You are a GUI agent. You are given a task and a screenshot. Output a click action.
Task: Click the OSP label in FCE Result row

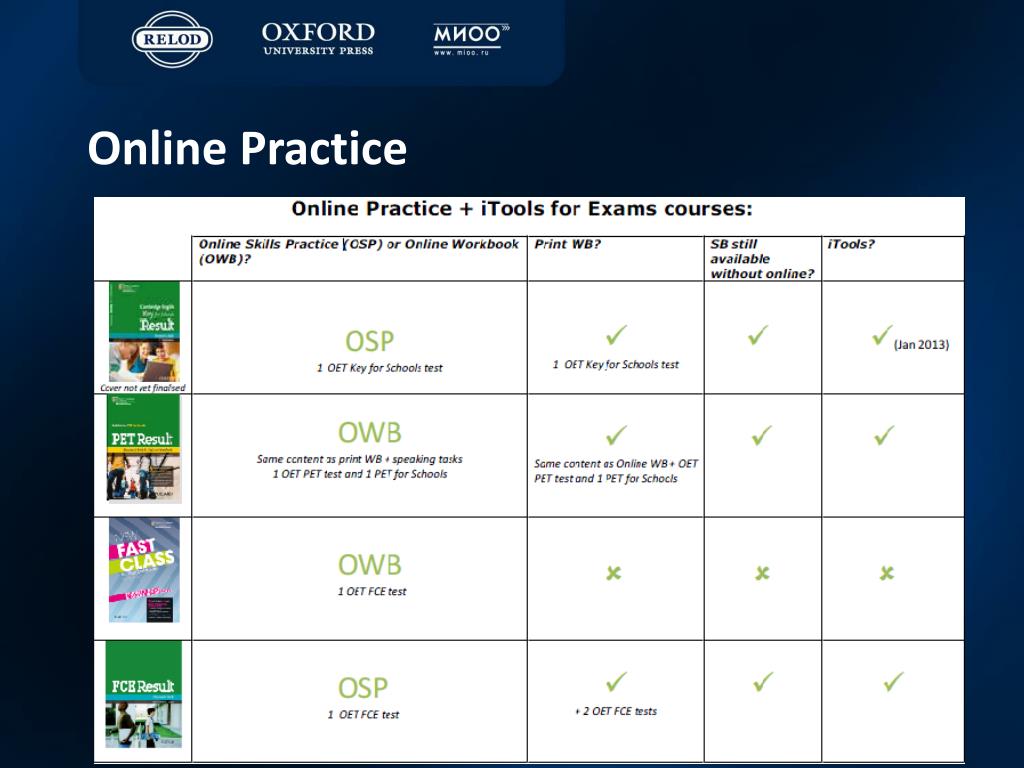(x=363, y=688)
